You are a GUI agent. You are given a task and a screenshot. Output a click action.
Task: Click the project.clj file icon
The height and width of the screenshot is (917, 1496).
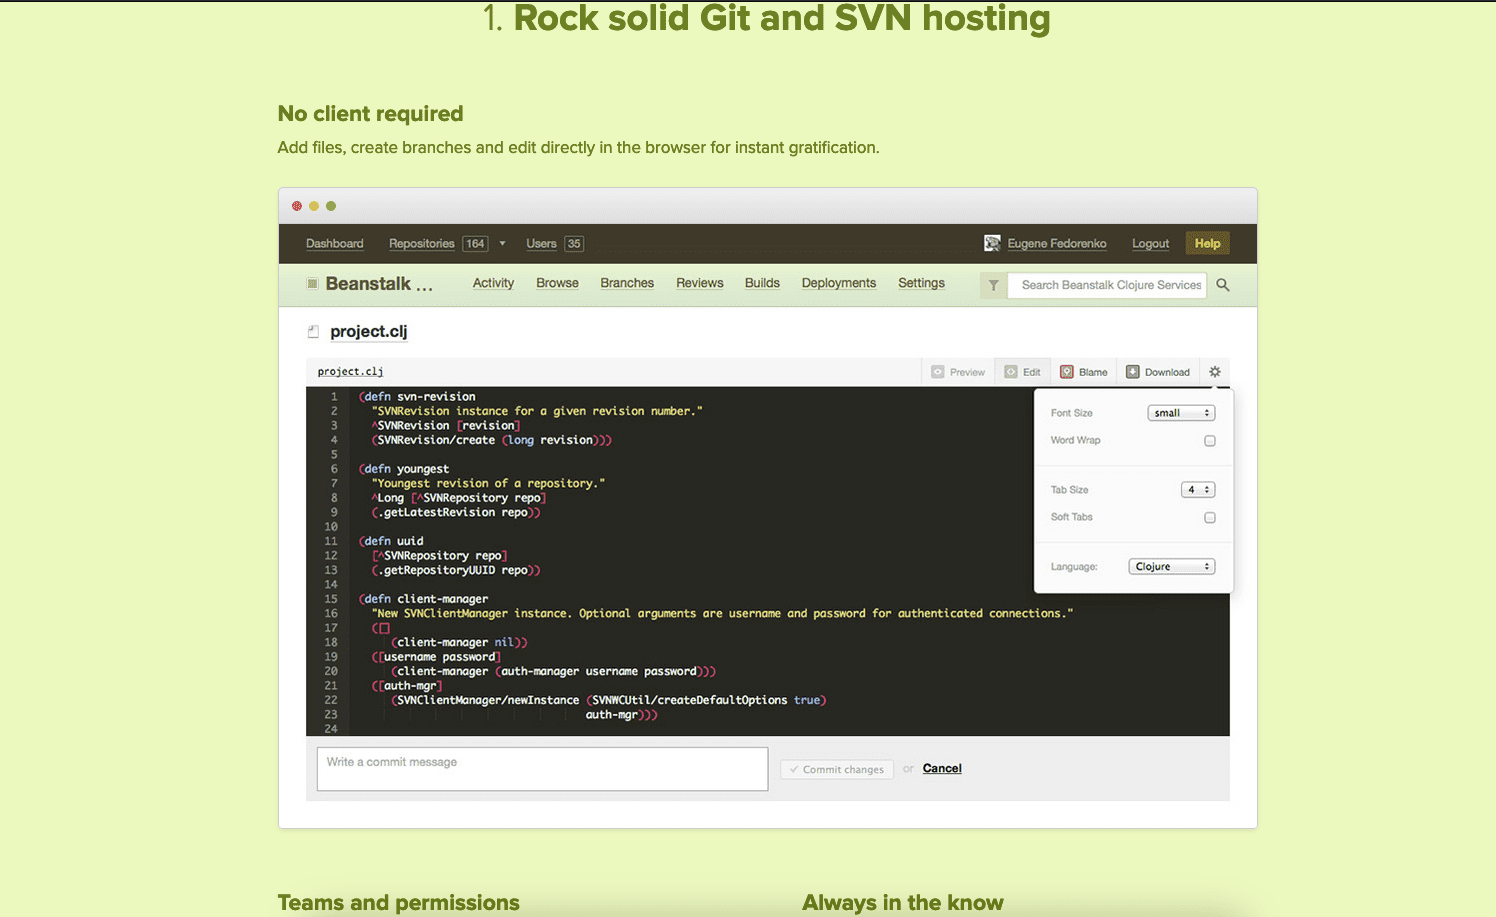click(x=313, y=330)
